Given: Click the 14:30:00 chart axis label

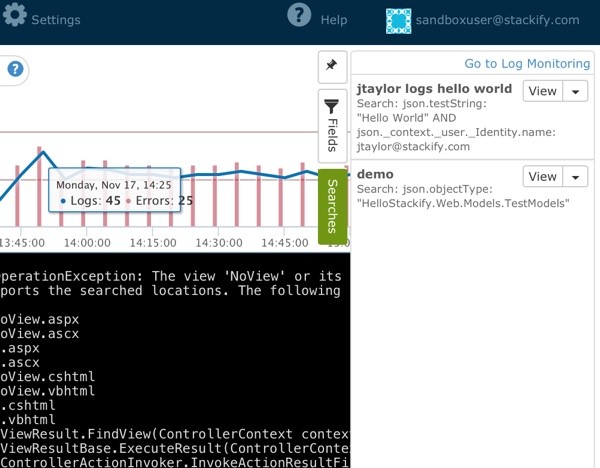Looking at the screenshot, I should point(218,243).
